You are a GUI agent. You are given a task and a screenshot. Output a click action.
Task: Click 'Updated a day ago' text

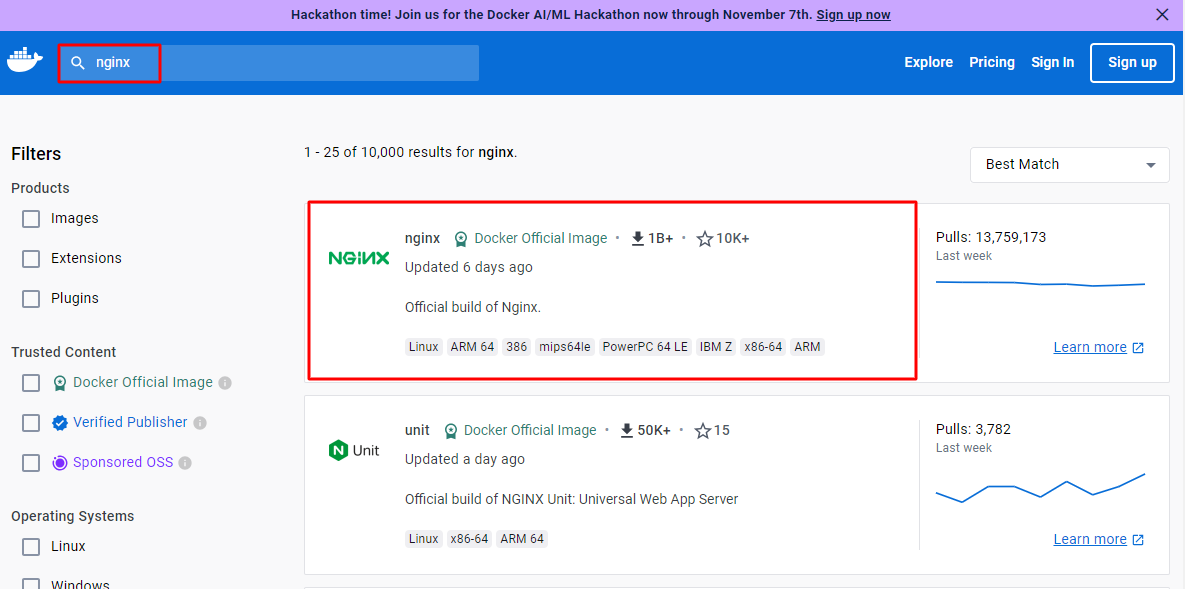465,459
